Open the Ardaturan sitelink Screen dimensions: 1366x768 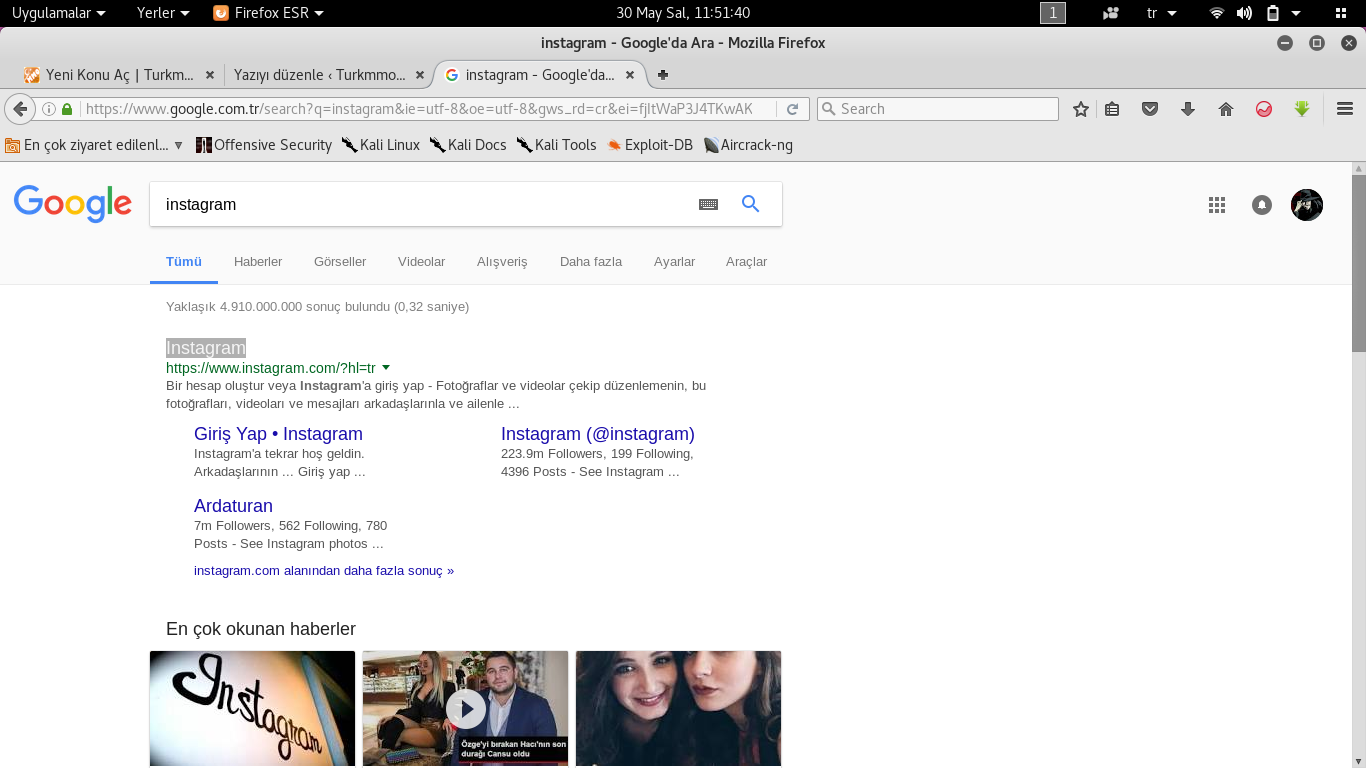point(233,506)
